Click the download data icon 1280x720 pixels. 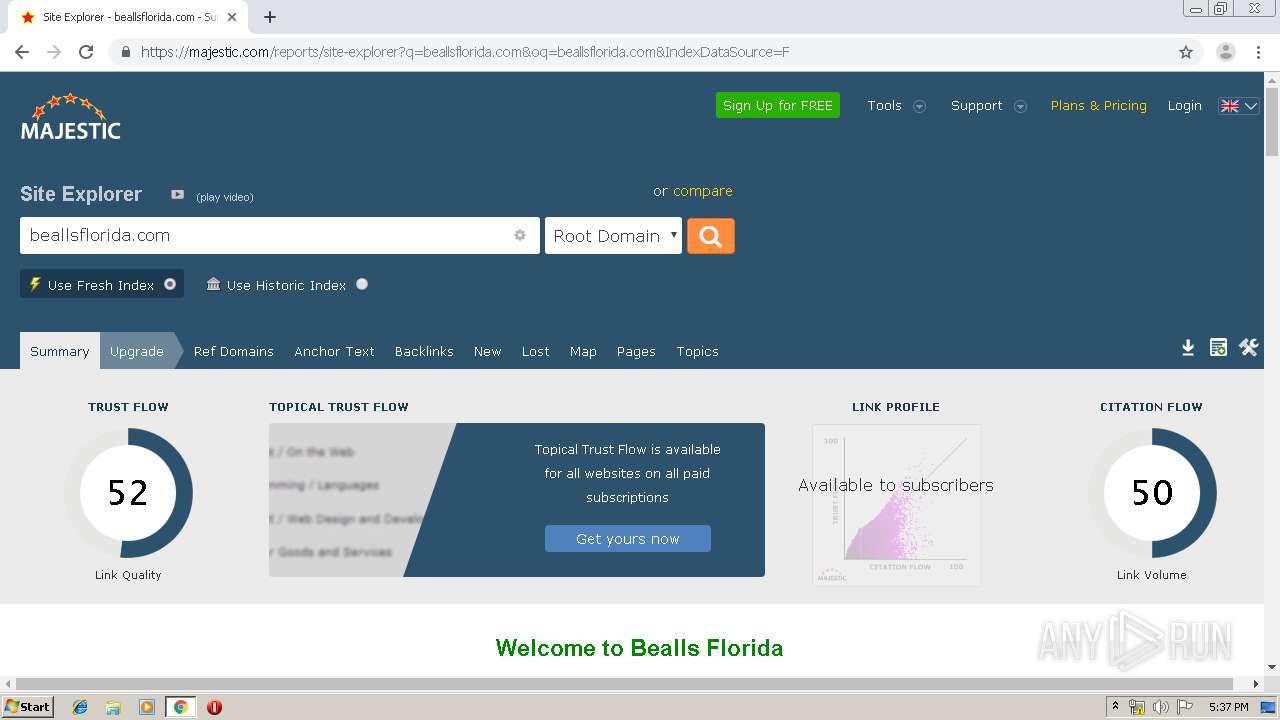(x=1188, y=348)
